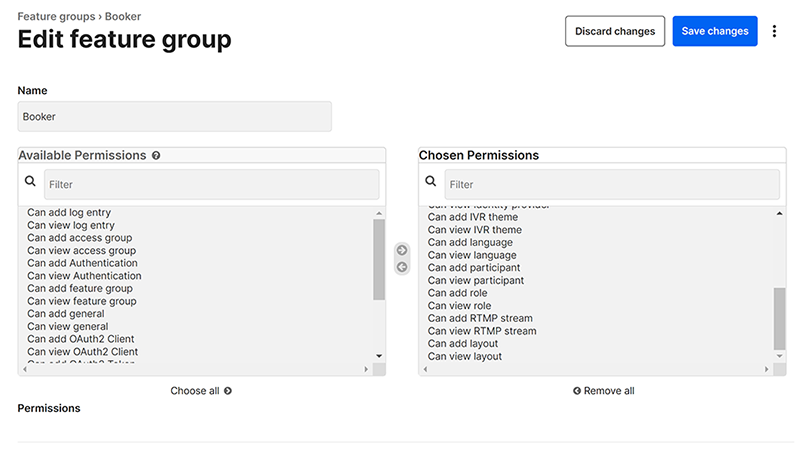This screenshot has width=797, height=461.
Task: Click the Available Permissions filter field
Action: [211, 184]
